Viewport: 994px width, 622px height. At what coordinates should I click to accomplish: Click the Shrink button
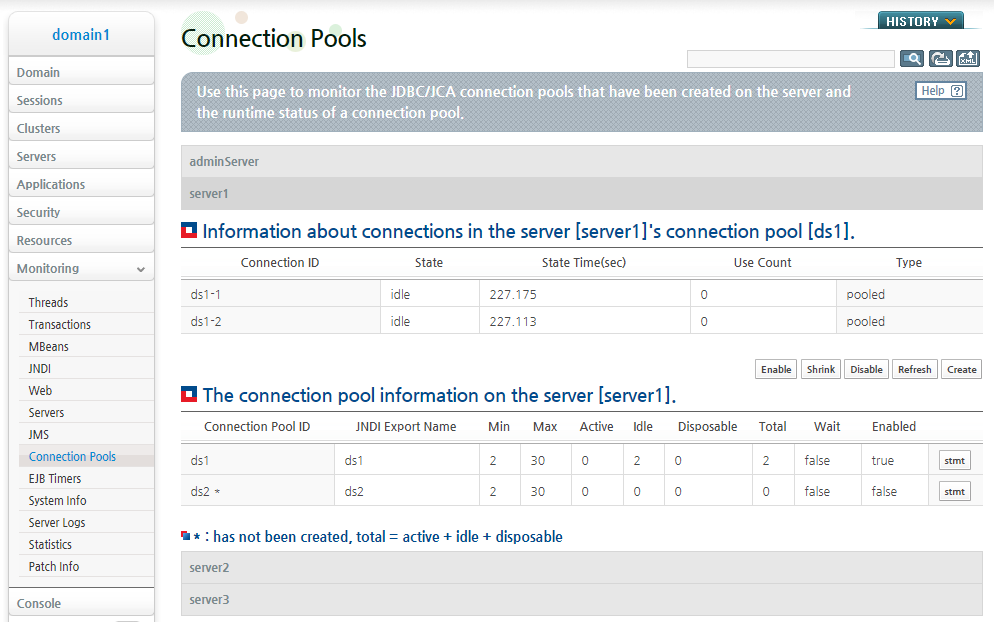(821, 369)
